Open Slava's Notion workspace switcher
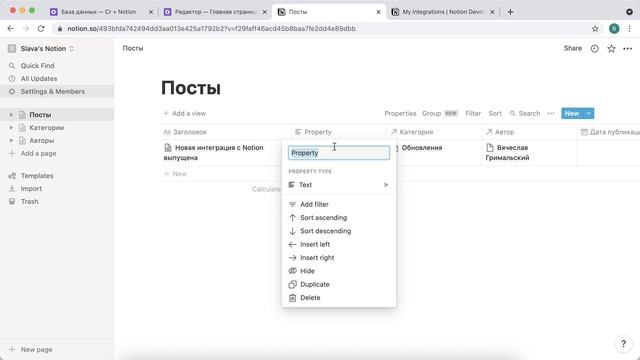This screenshot has height=360, width=640. (x=41, y=49)
